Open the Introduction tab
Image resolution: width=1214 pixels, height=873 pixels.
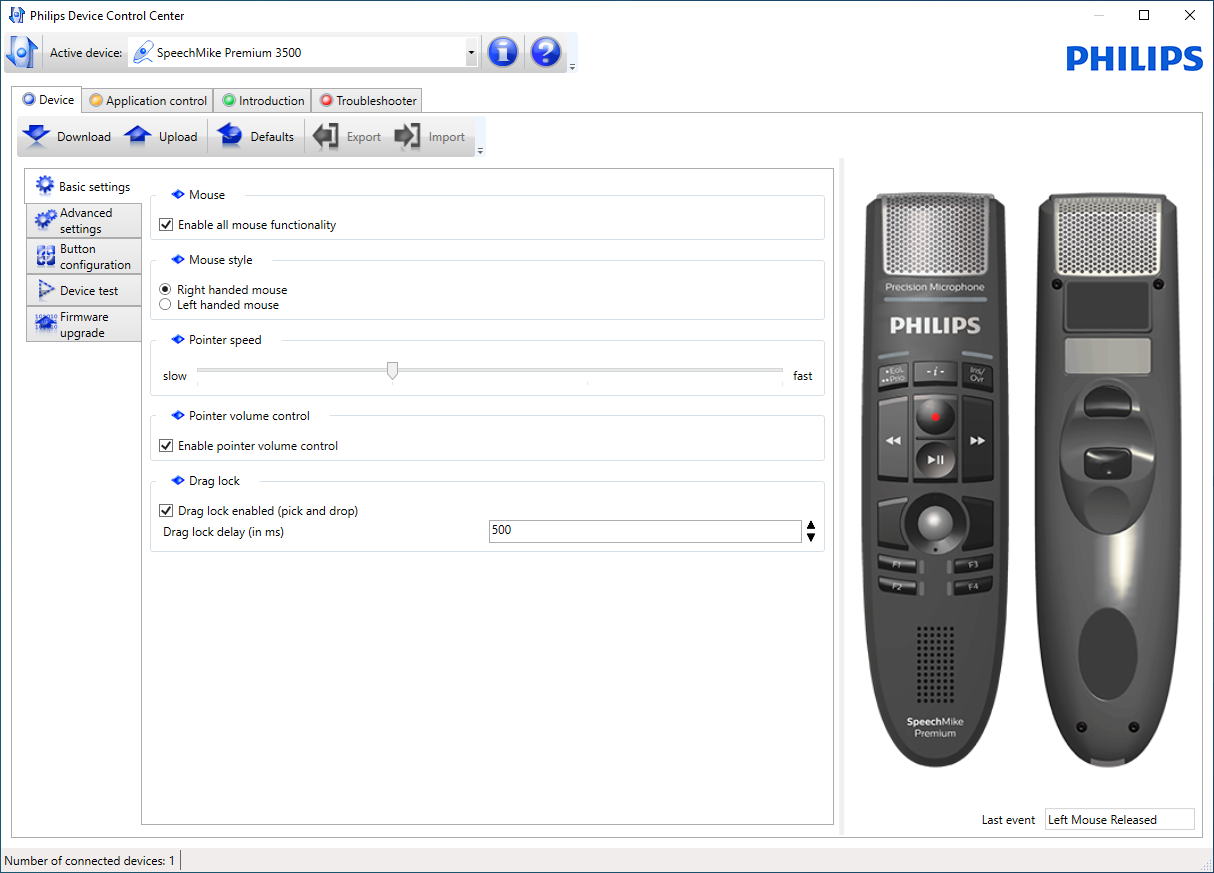pyautogui.click(x=263, y=101)
